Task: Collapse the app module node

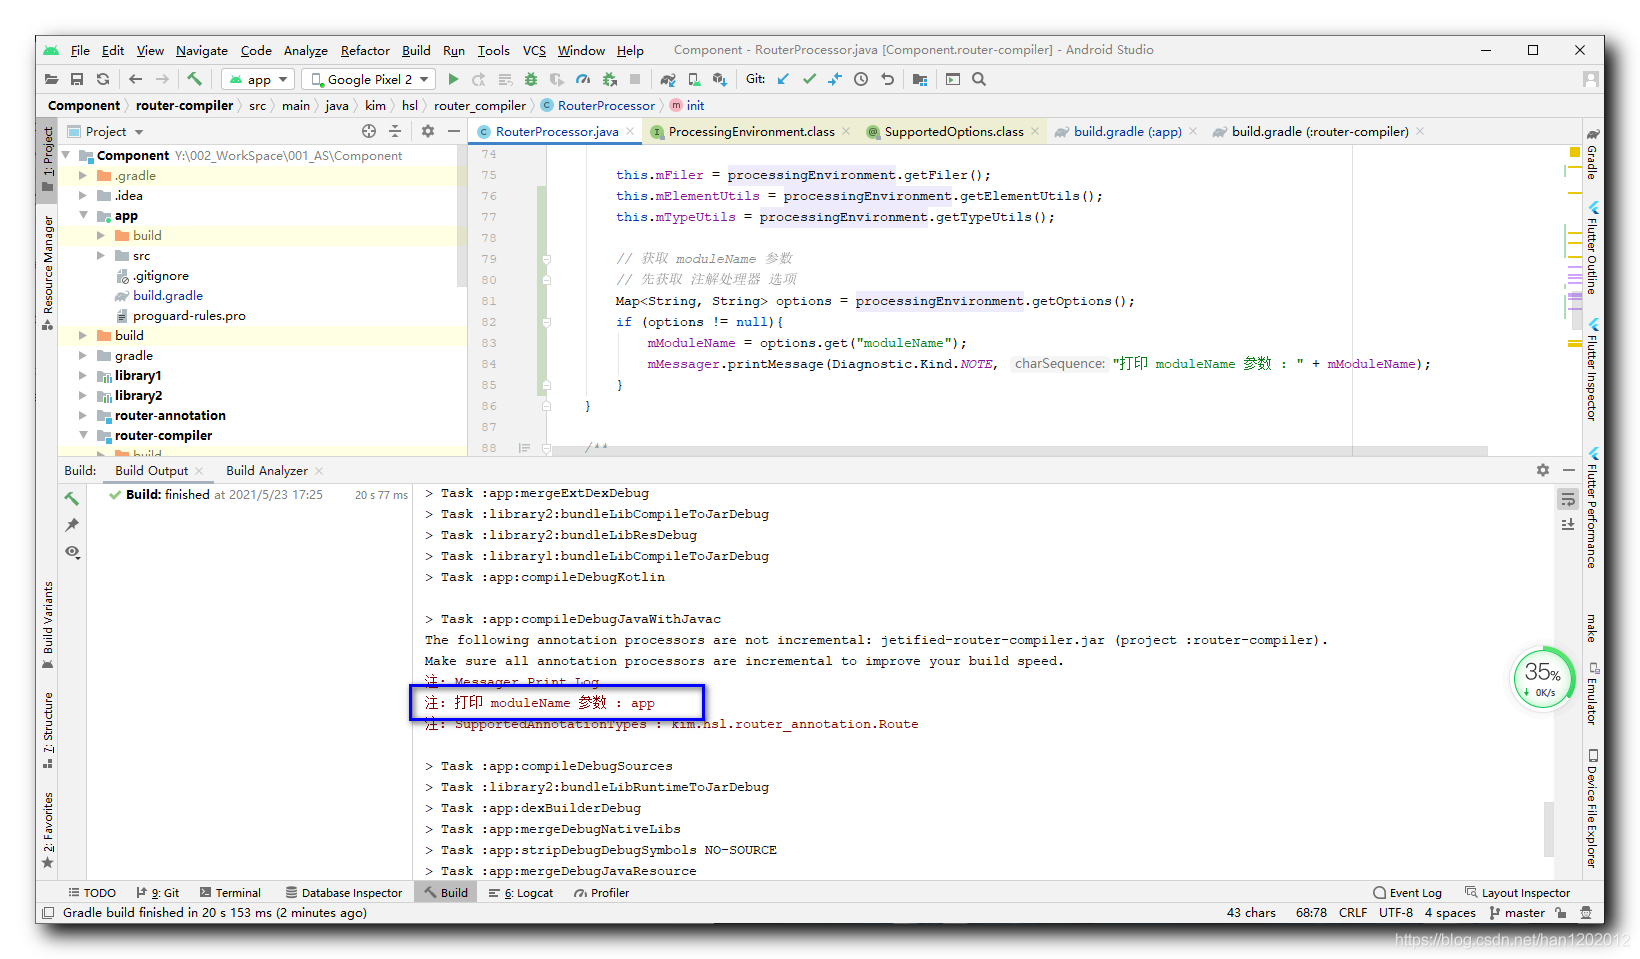Action: pyautogui.click(x=83, y=215)
